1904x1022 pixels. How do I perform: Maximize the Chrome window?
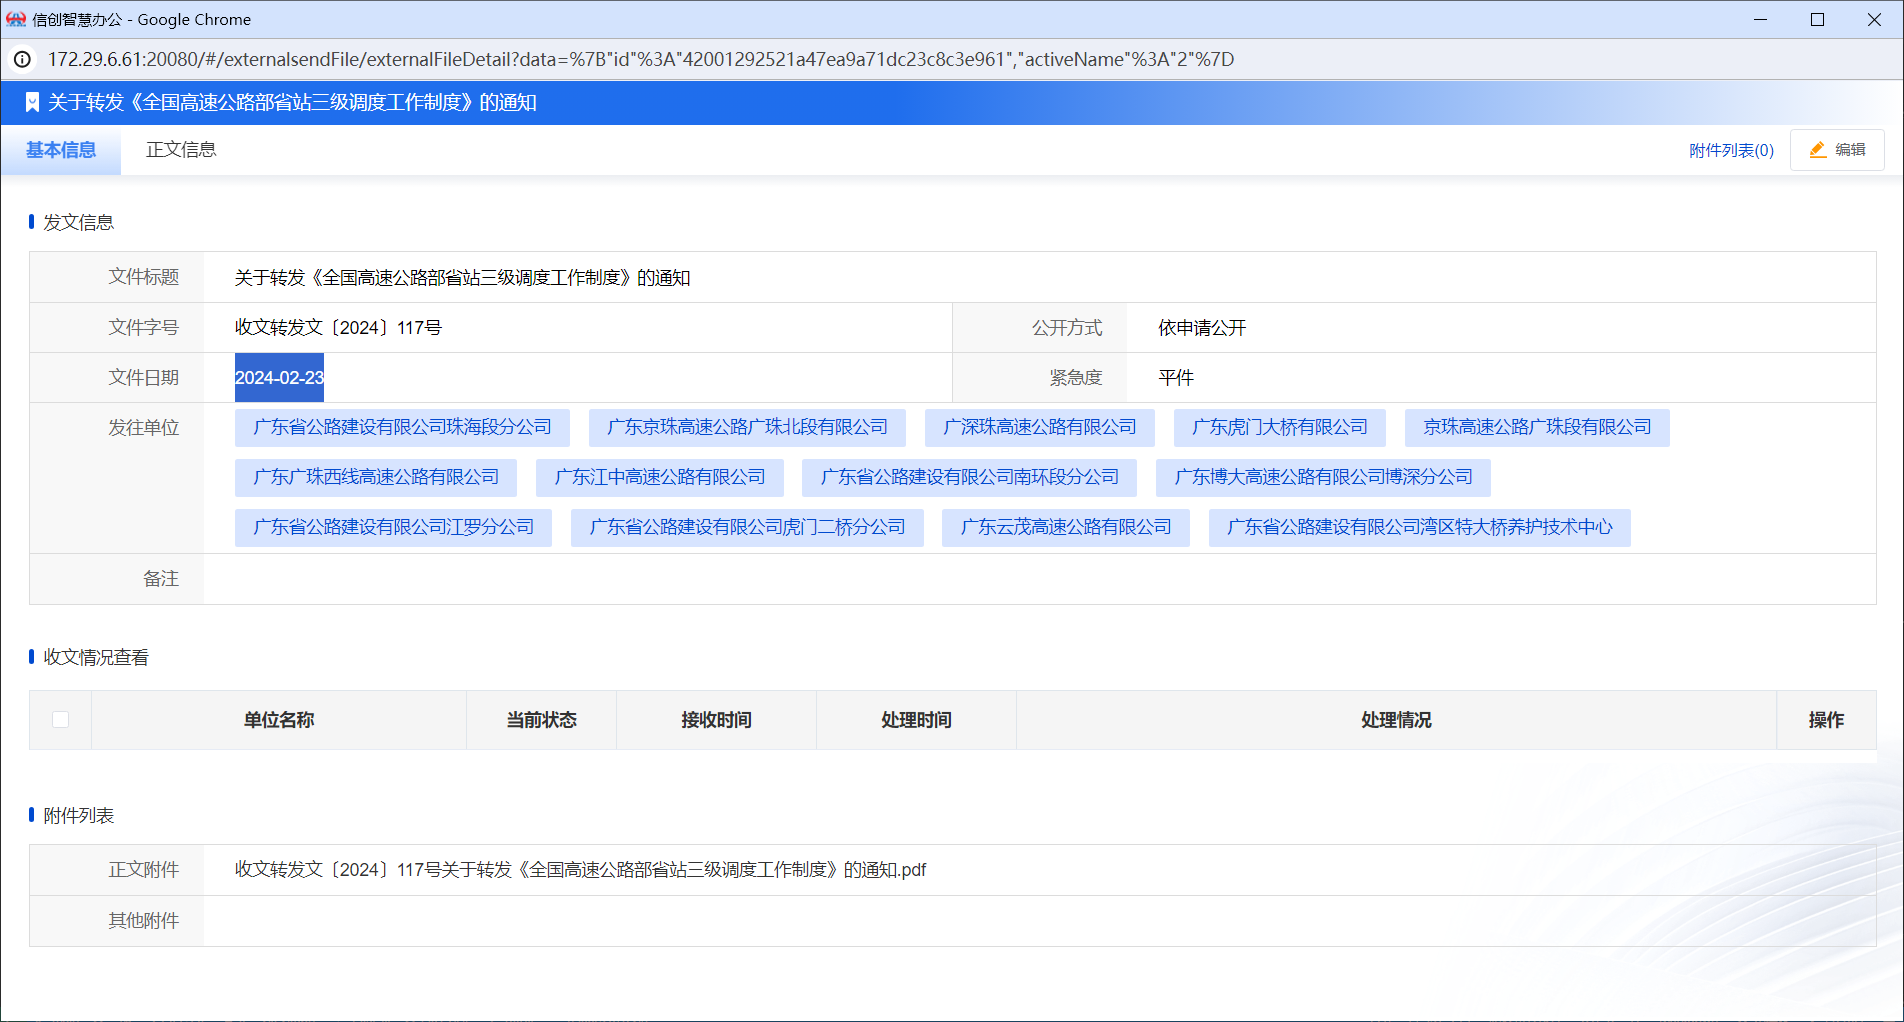click(x=1818, y=19)
